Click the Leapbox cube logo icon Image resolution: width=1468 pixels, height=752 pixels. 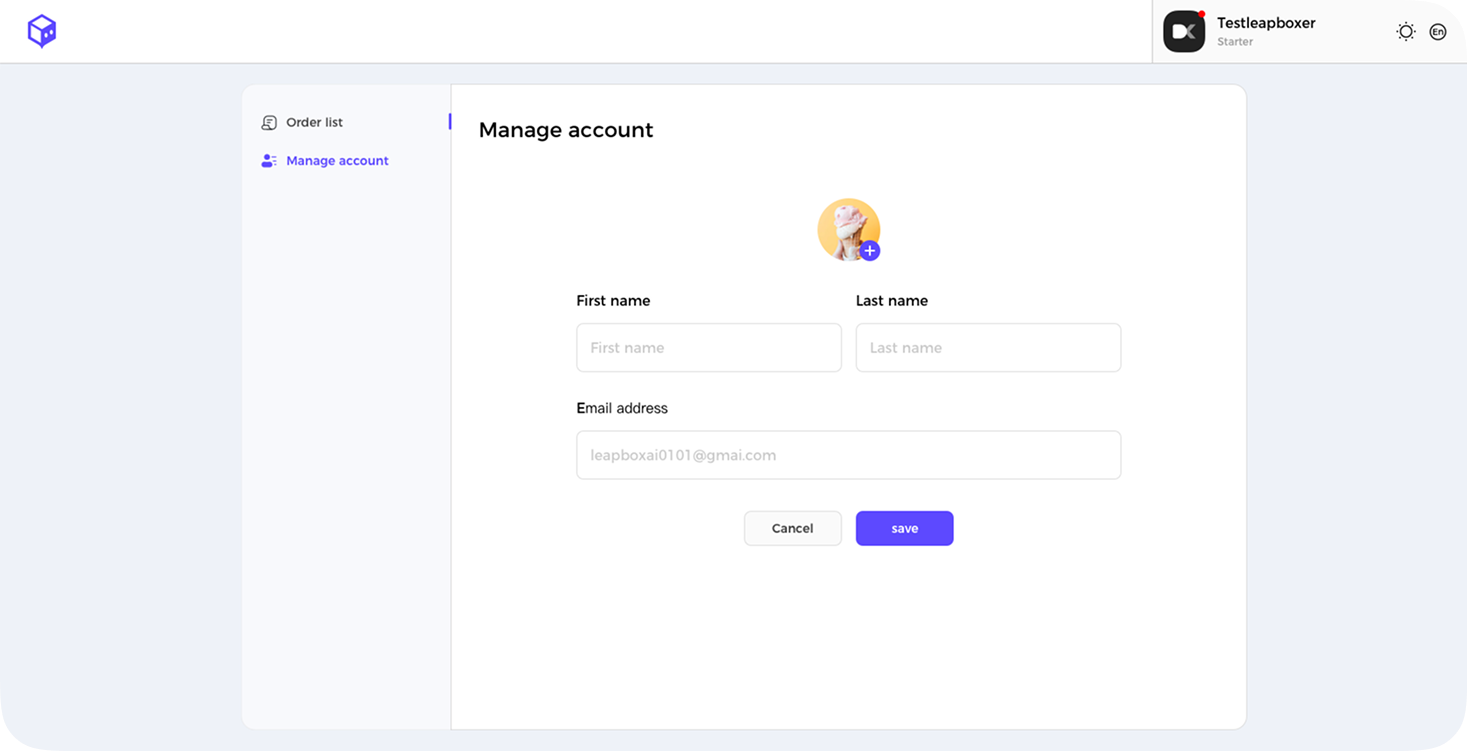tap(40, 31)
